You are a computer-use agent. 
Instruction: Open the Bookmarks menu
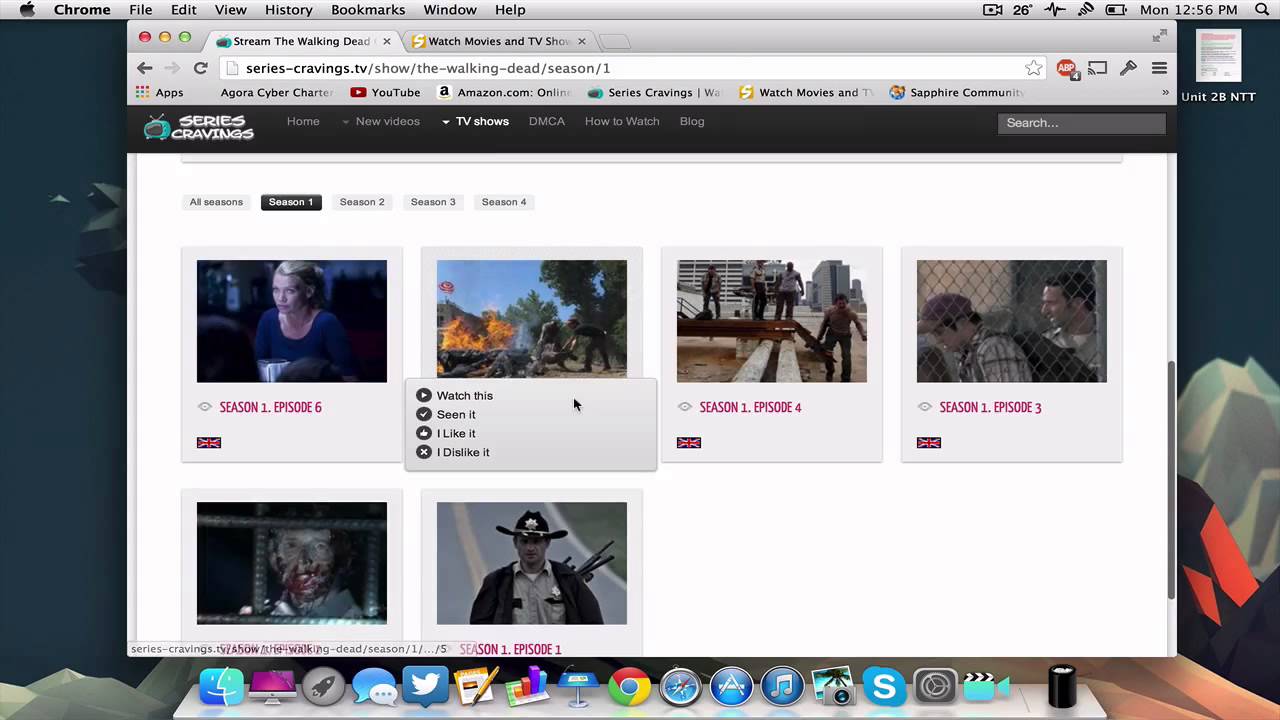(x=368, y=10)
